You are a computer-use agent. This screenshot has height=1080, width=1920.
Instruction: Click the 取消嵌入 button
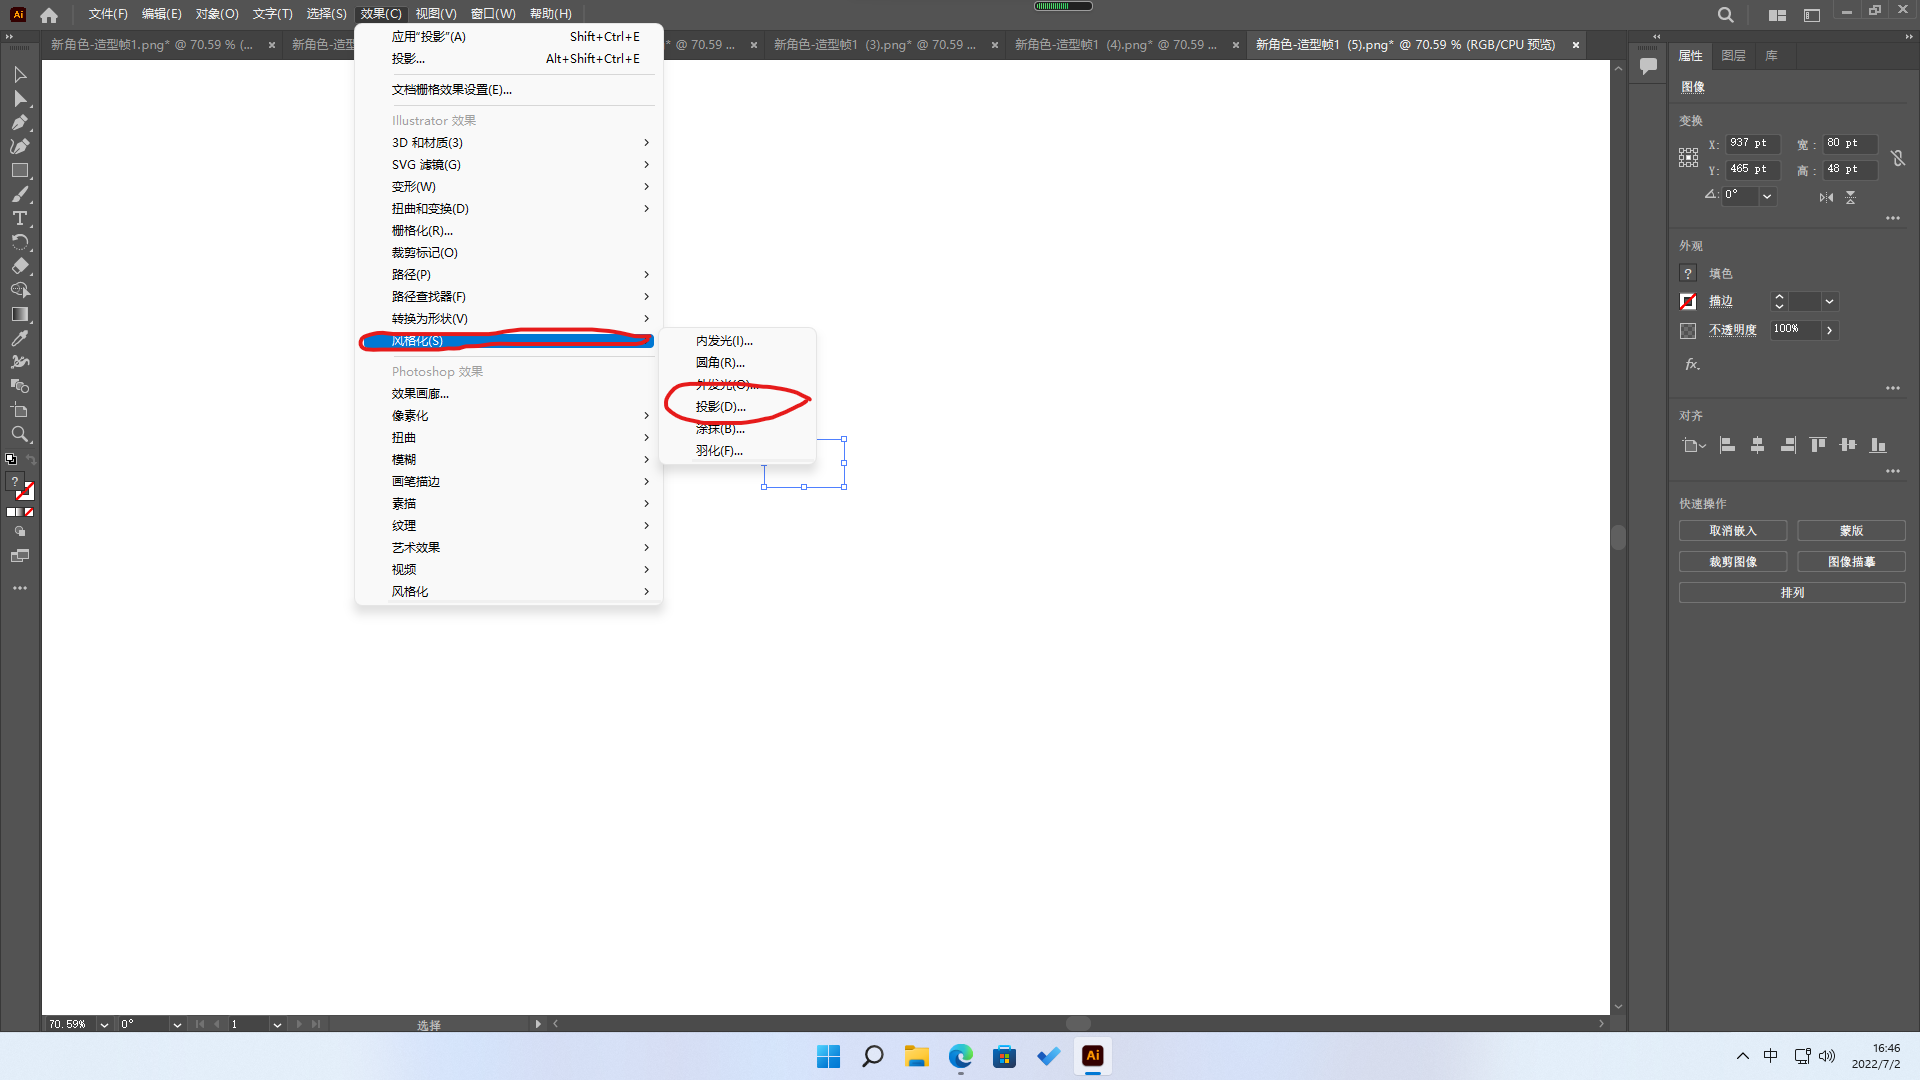click(1733, 531)
